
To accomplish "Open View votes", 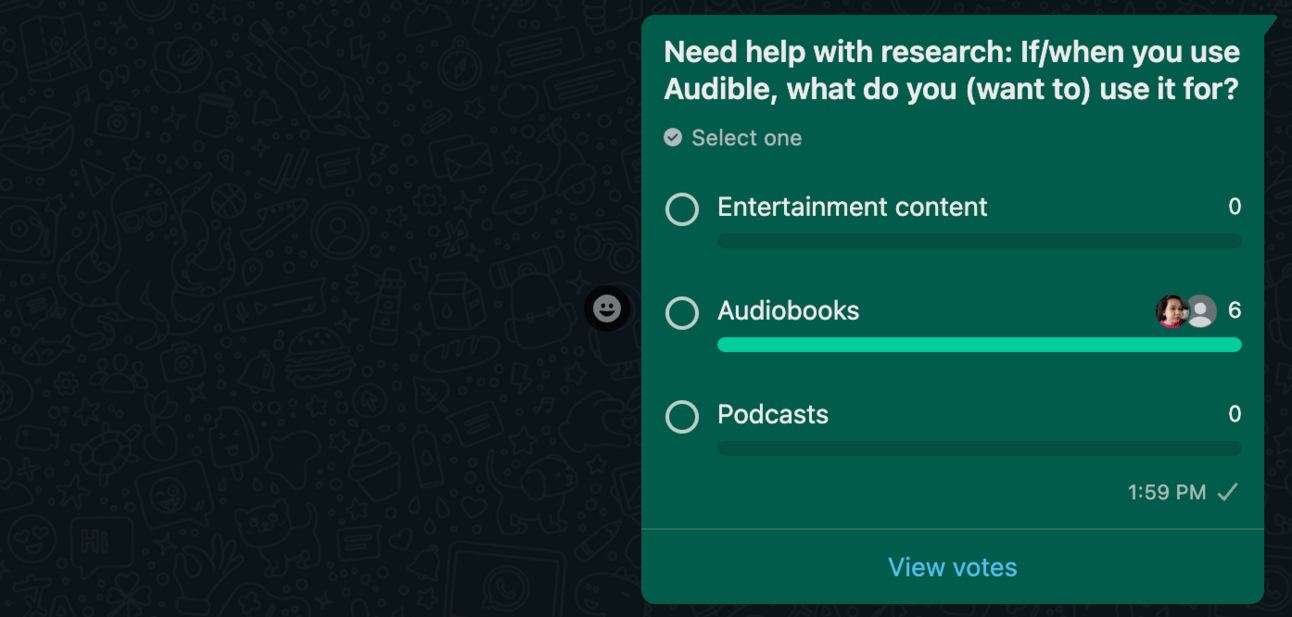I will coord(952,567).
